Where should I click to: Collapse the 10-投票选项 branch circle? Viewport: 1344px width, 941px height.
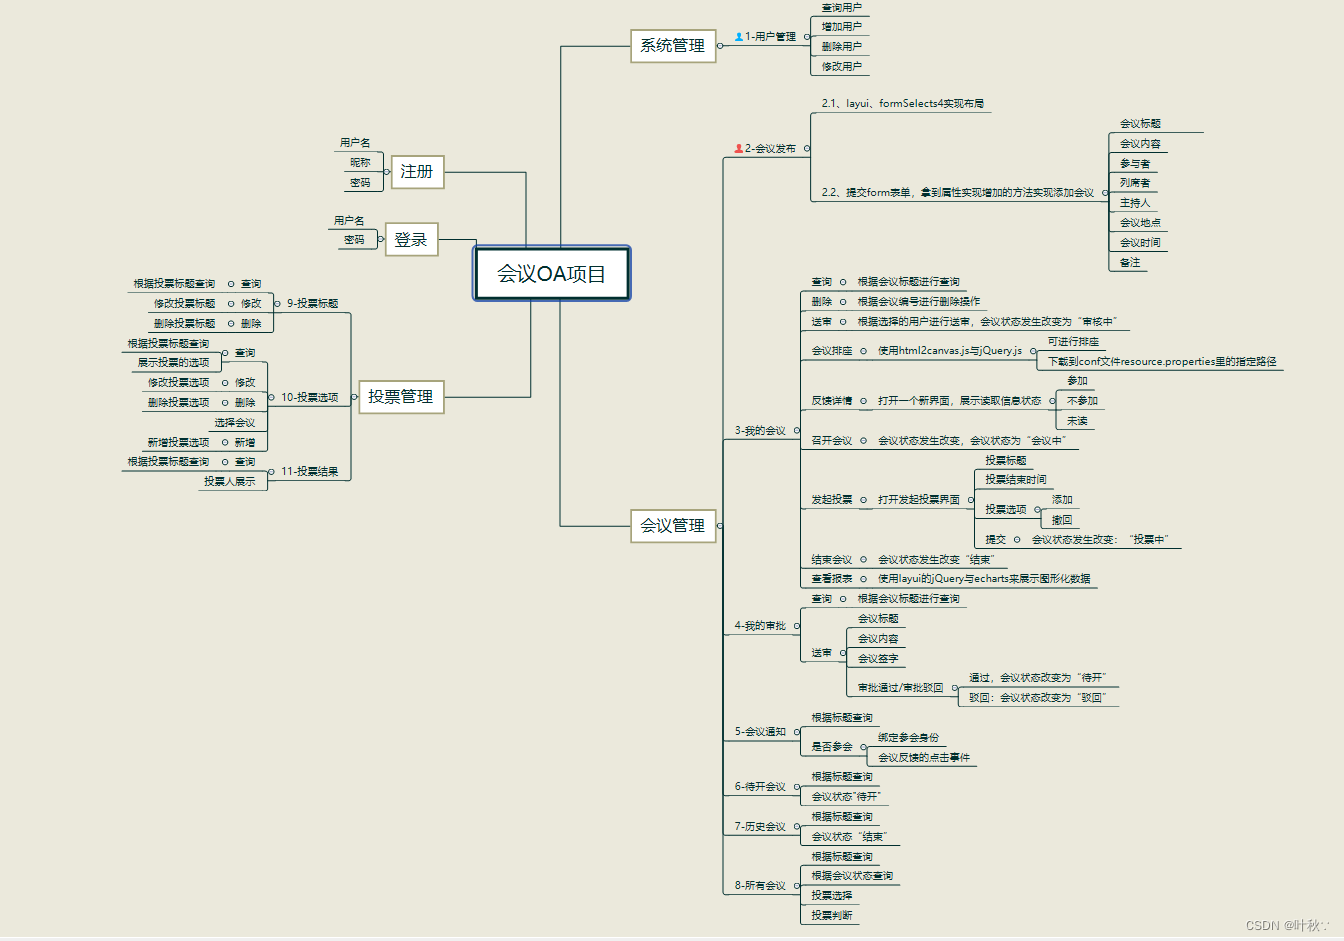coord(271,398)
